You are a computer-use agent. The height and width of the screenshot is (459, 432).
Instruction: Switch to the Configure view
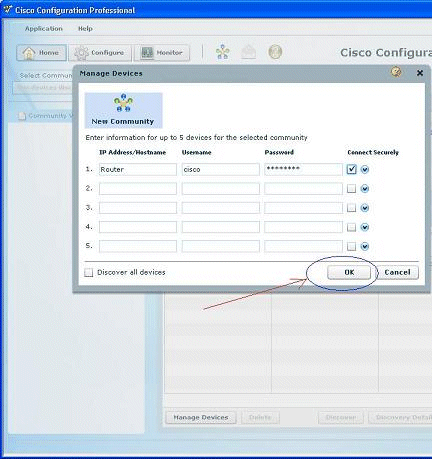pos(100,53)
